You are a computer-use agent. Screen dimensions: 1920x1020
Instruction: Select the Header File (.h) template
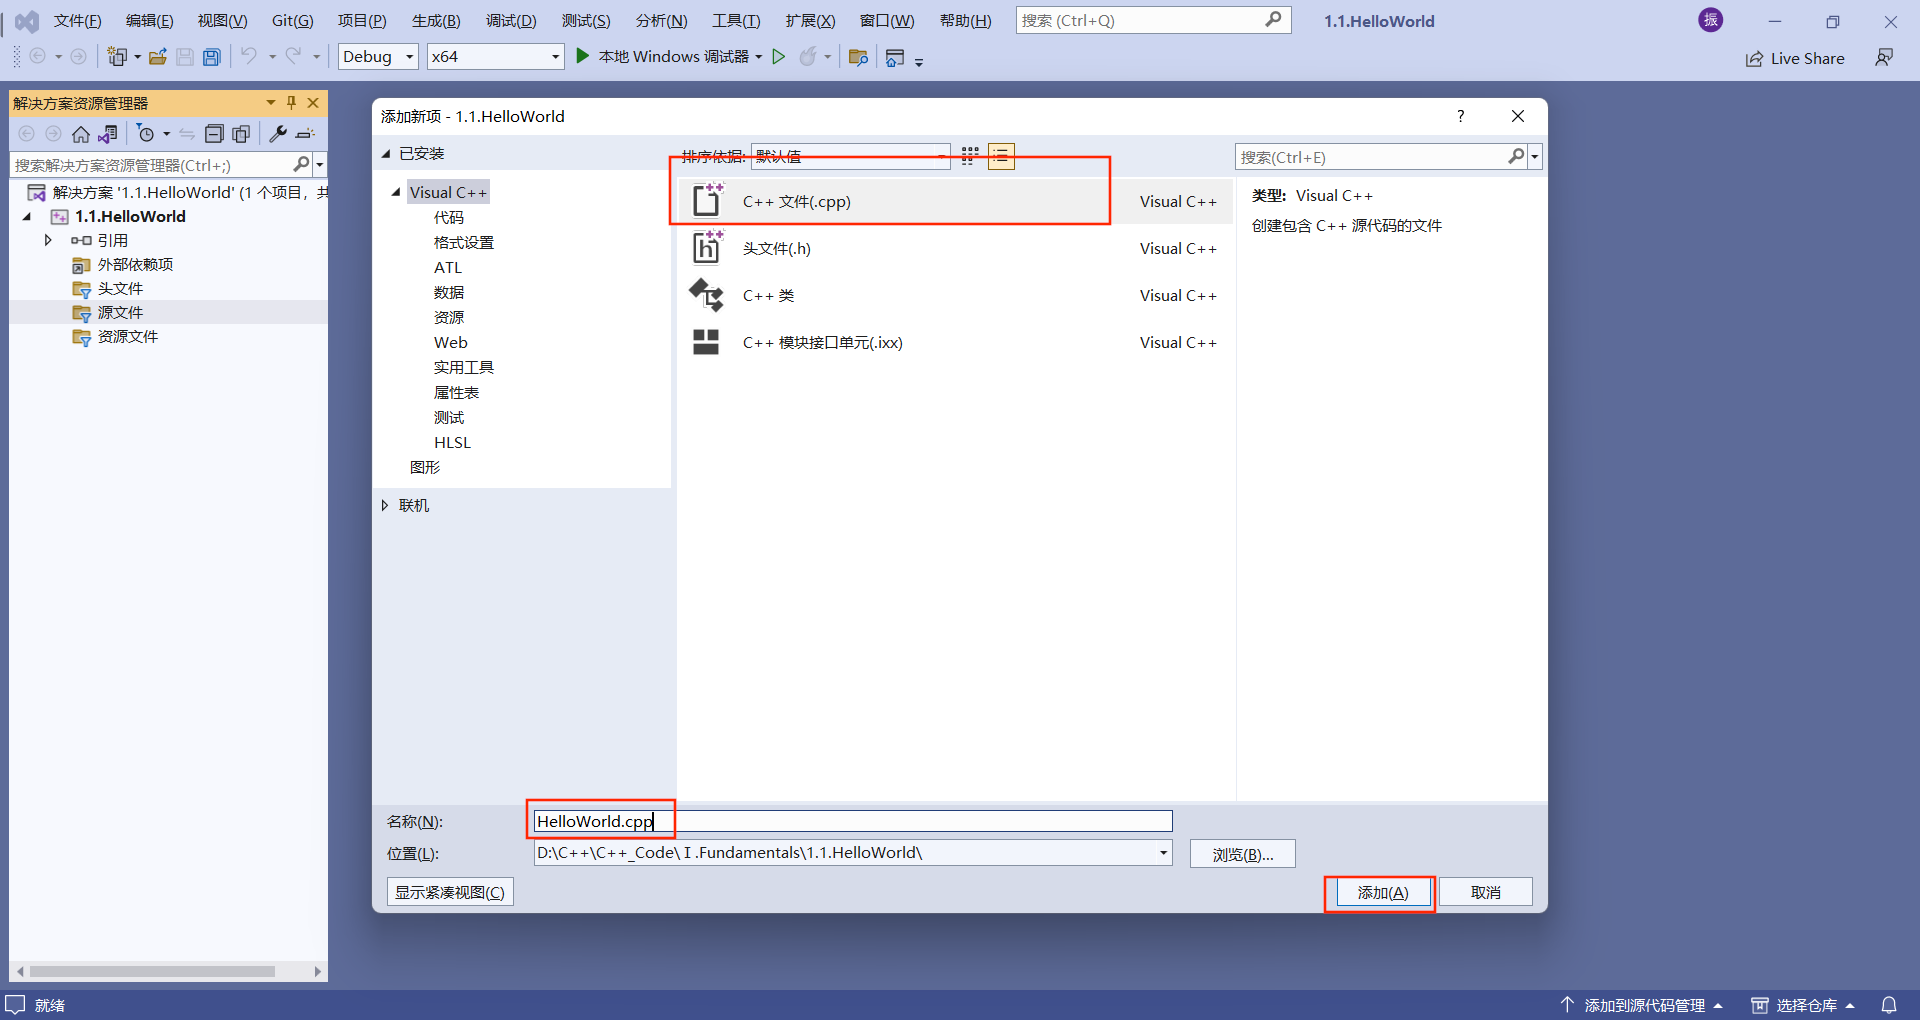pyautogui.click(x=955, y=248)
